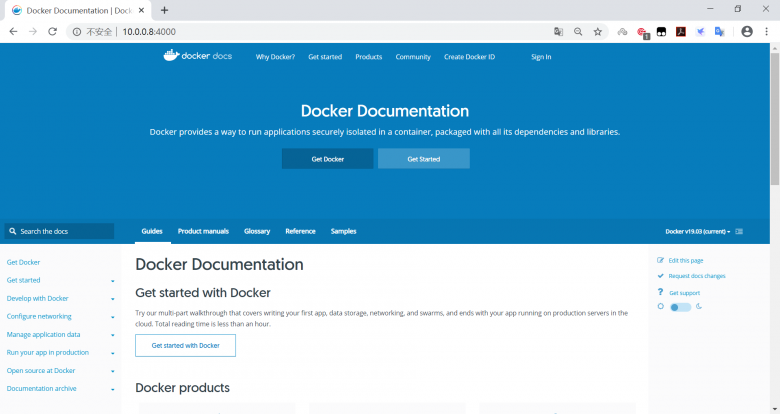The image size is (780, 414).
Task: Click Get started with Docker button
Action: point(186,345)
